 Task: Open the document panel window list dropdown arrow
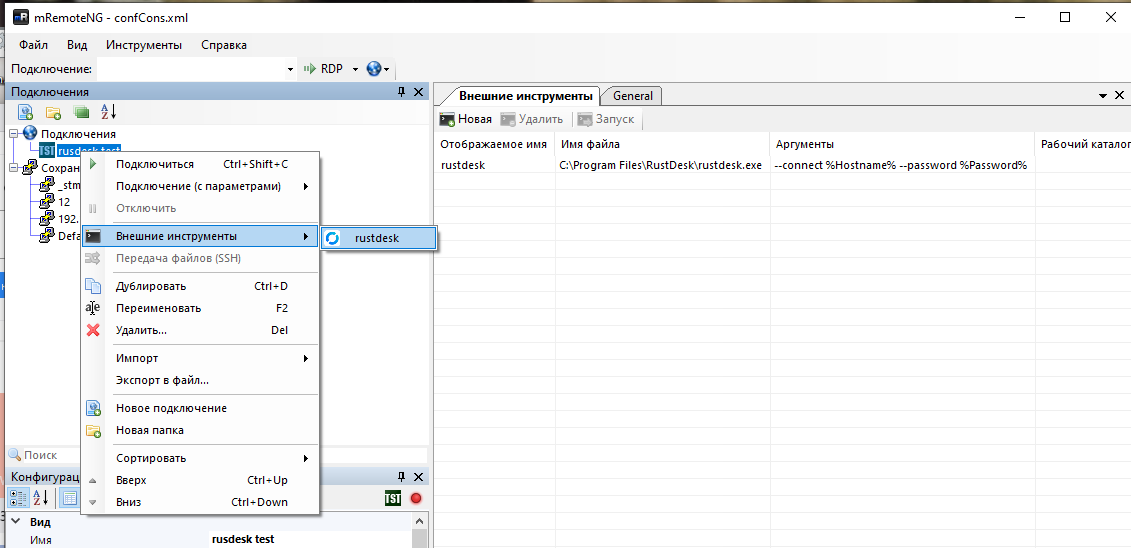click(x=1103, y=96)
